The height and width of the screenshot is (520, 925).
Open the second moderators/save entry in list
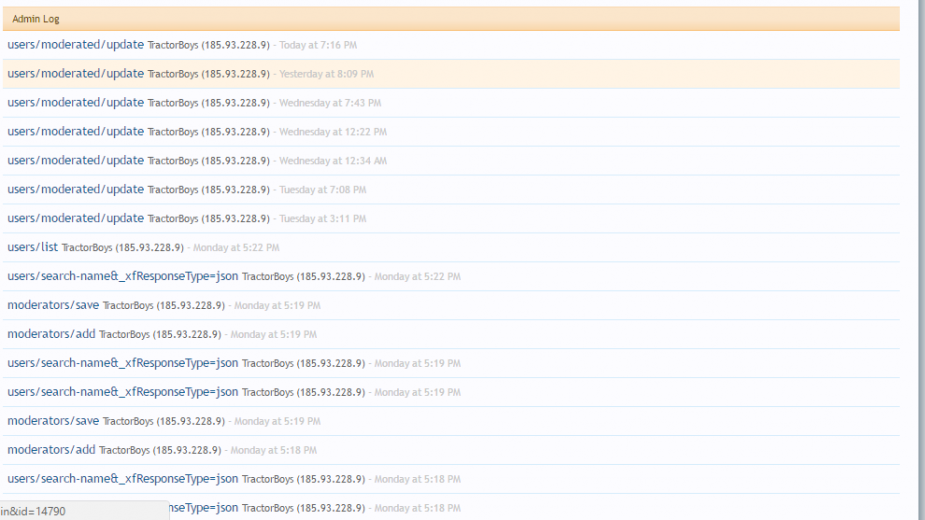pyautogui.click(x=53, y=422)
